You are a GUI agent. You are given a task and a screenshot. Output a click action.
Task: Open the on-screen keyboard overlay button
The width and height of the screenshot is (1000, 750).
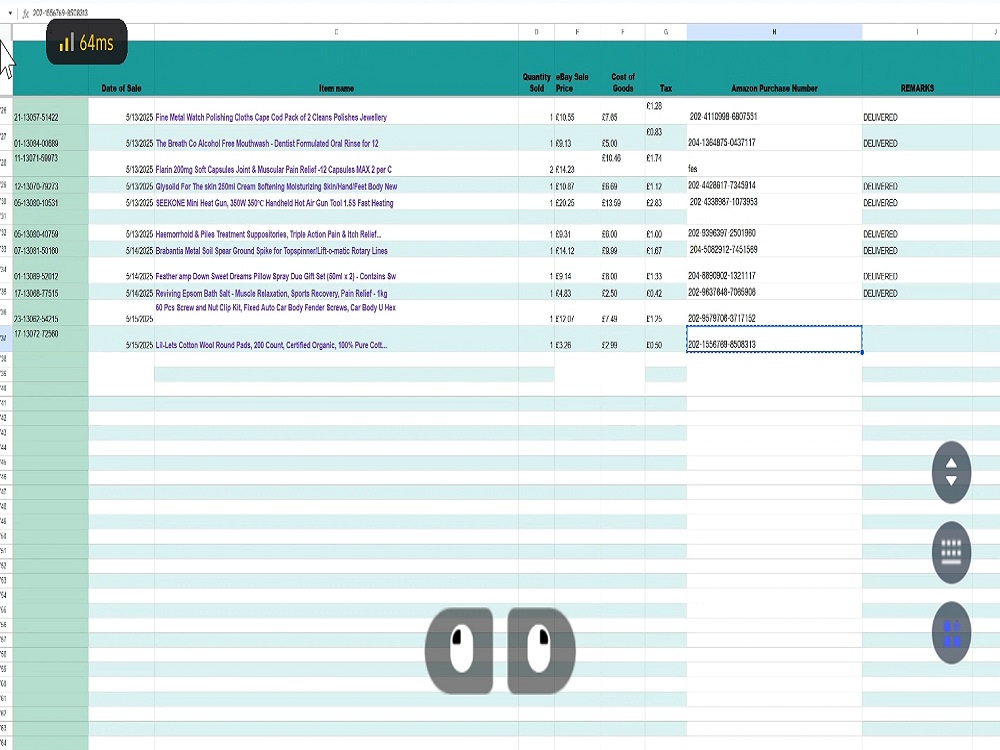(x=951, y=552)
